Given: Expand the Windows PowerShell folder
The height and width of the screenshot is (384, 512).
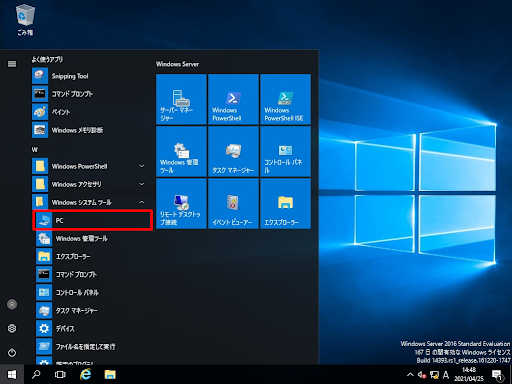Looking at the screenshot, I should 90,166.
